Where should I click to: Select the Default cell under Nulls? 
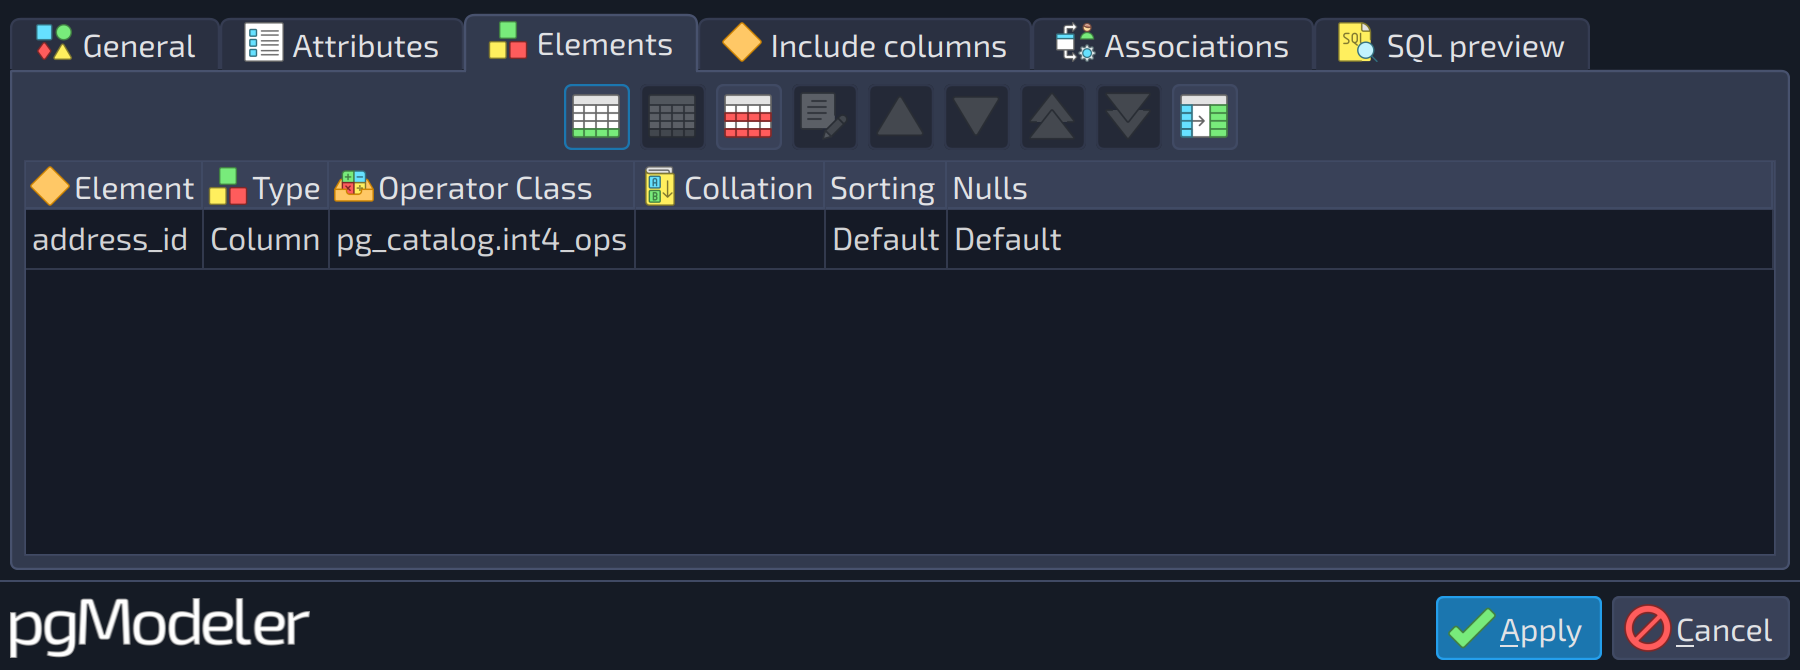coord(1360,240)
